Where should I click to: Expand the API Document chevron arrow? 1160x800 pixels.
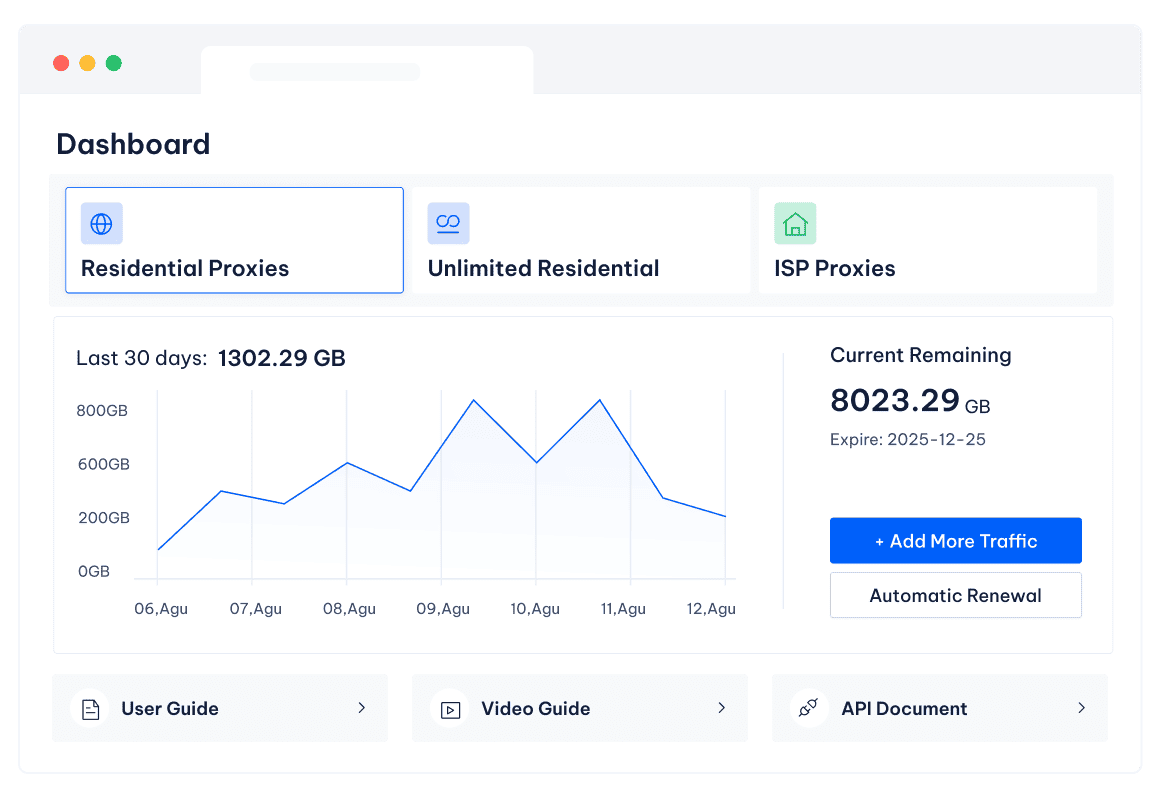click(x=1081, y=708)
